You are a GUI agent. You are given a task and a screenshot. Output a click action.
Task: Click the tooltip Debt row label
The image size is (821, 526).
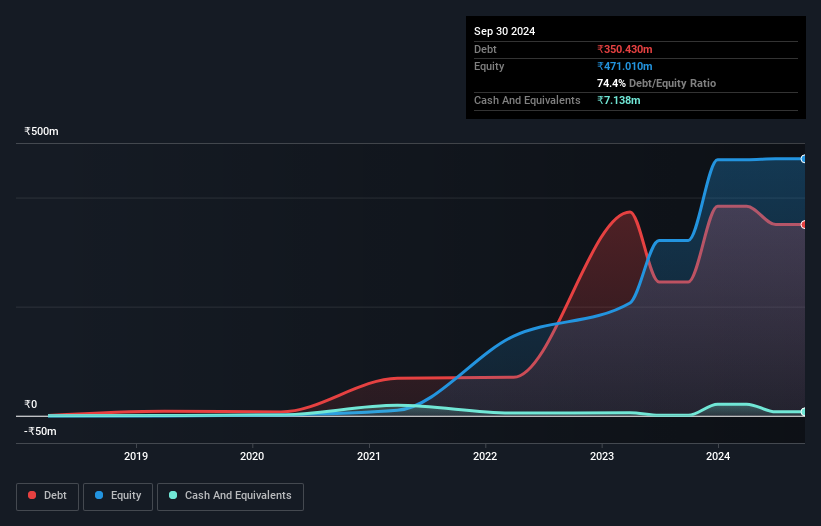point(485,49)
